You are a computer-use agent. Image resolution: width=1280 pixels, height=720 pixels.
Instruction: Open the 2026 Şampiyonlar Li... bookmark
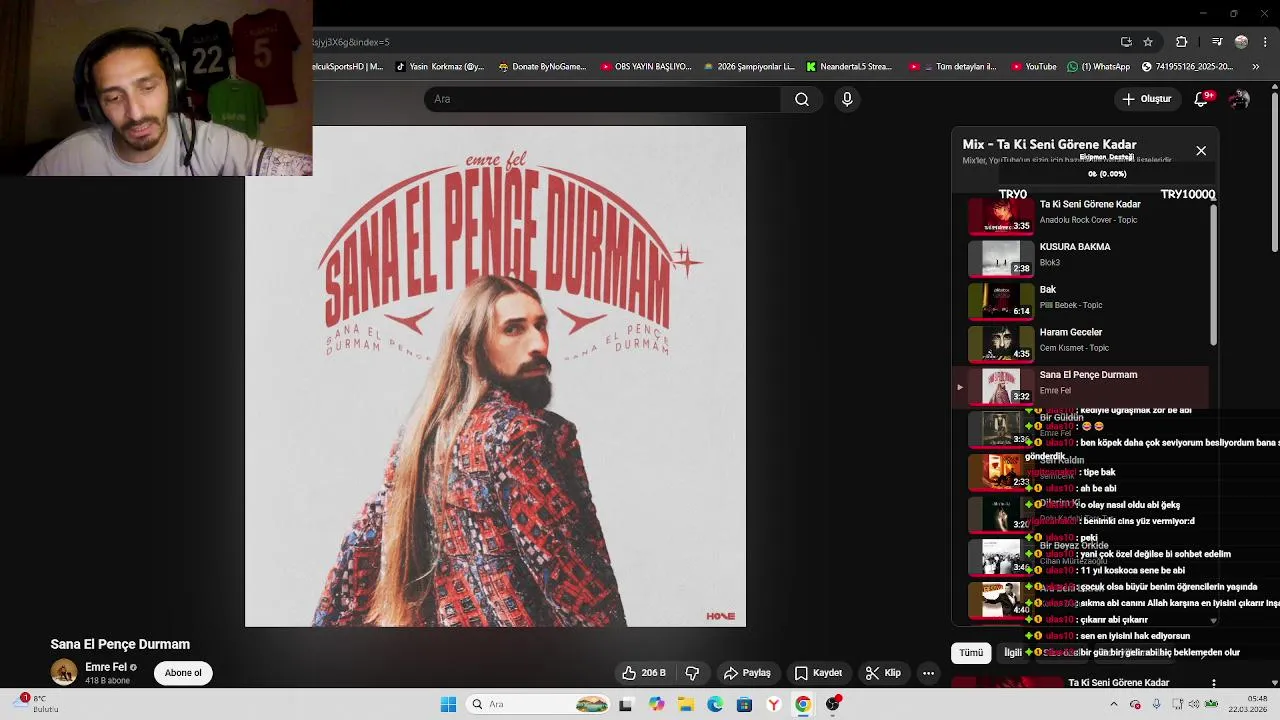749,67
